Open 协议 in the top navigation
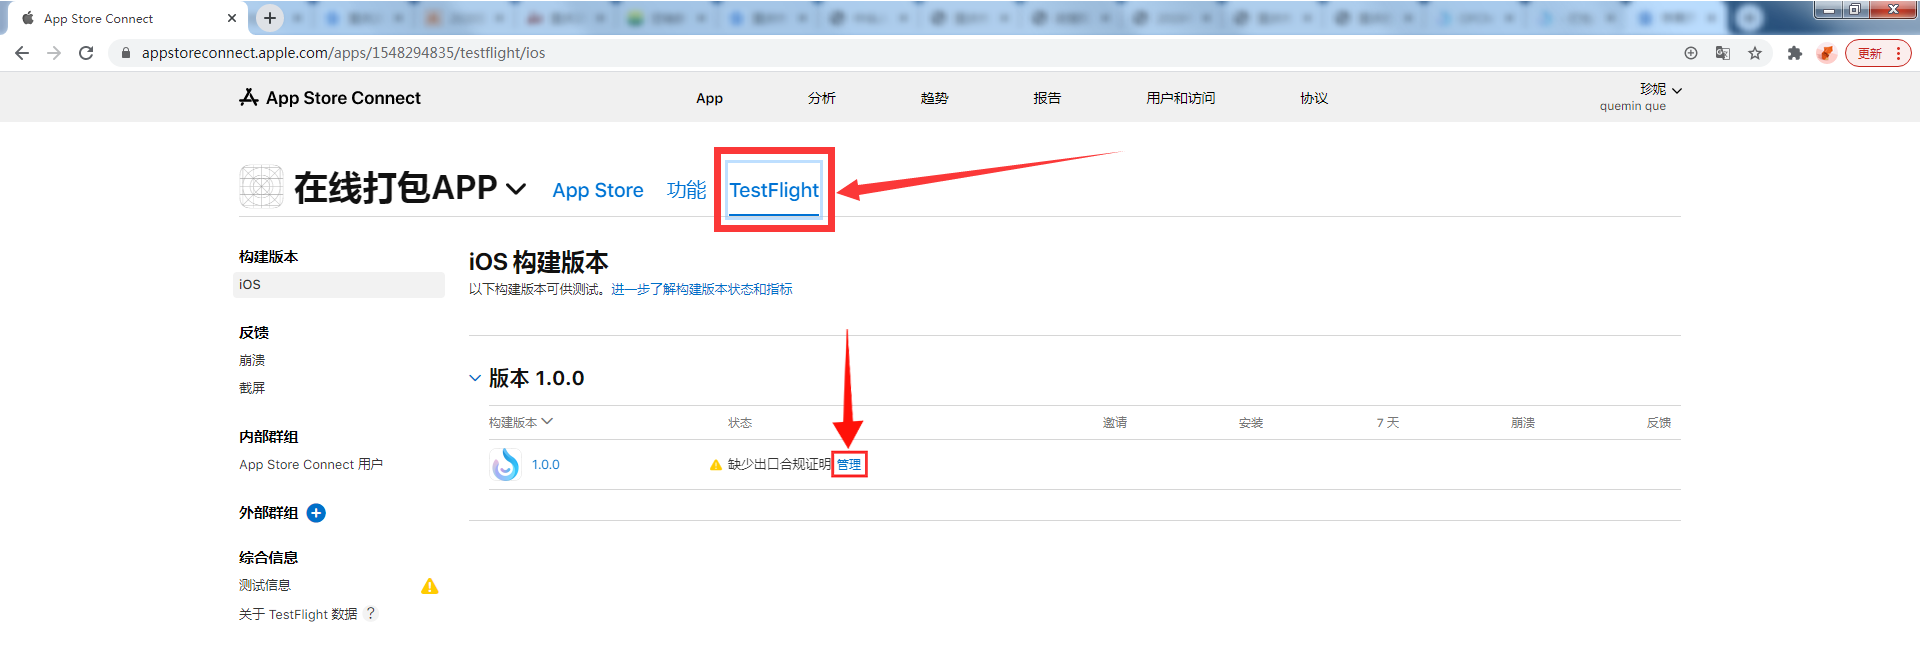 [x=1314, y=98]
